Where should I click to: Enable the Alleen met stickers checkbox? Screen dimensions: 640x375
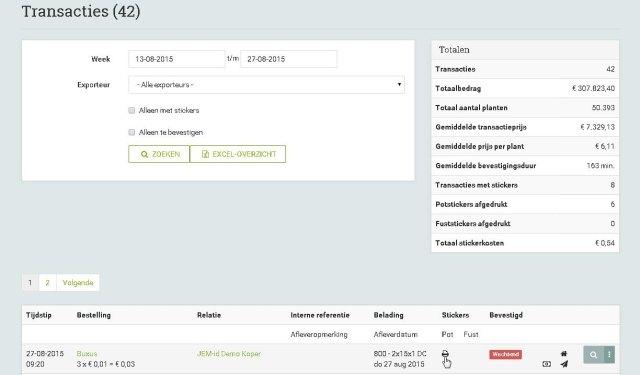[131, 110]
